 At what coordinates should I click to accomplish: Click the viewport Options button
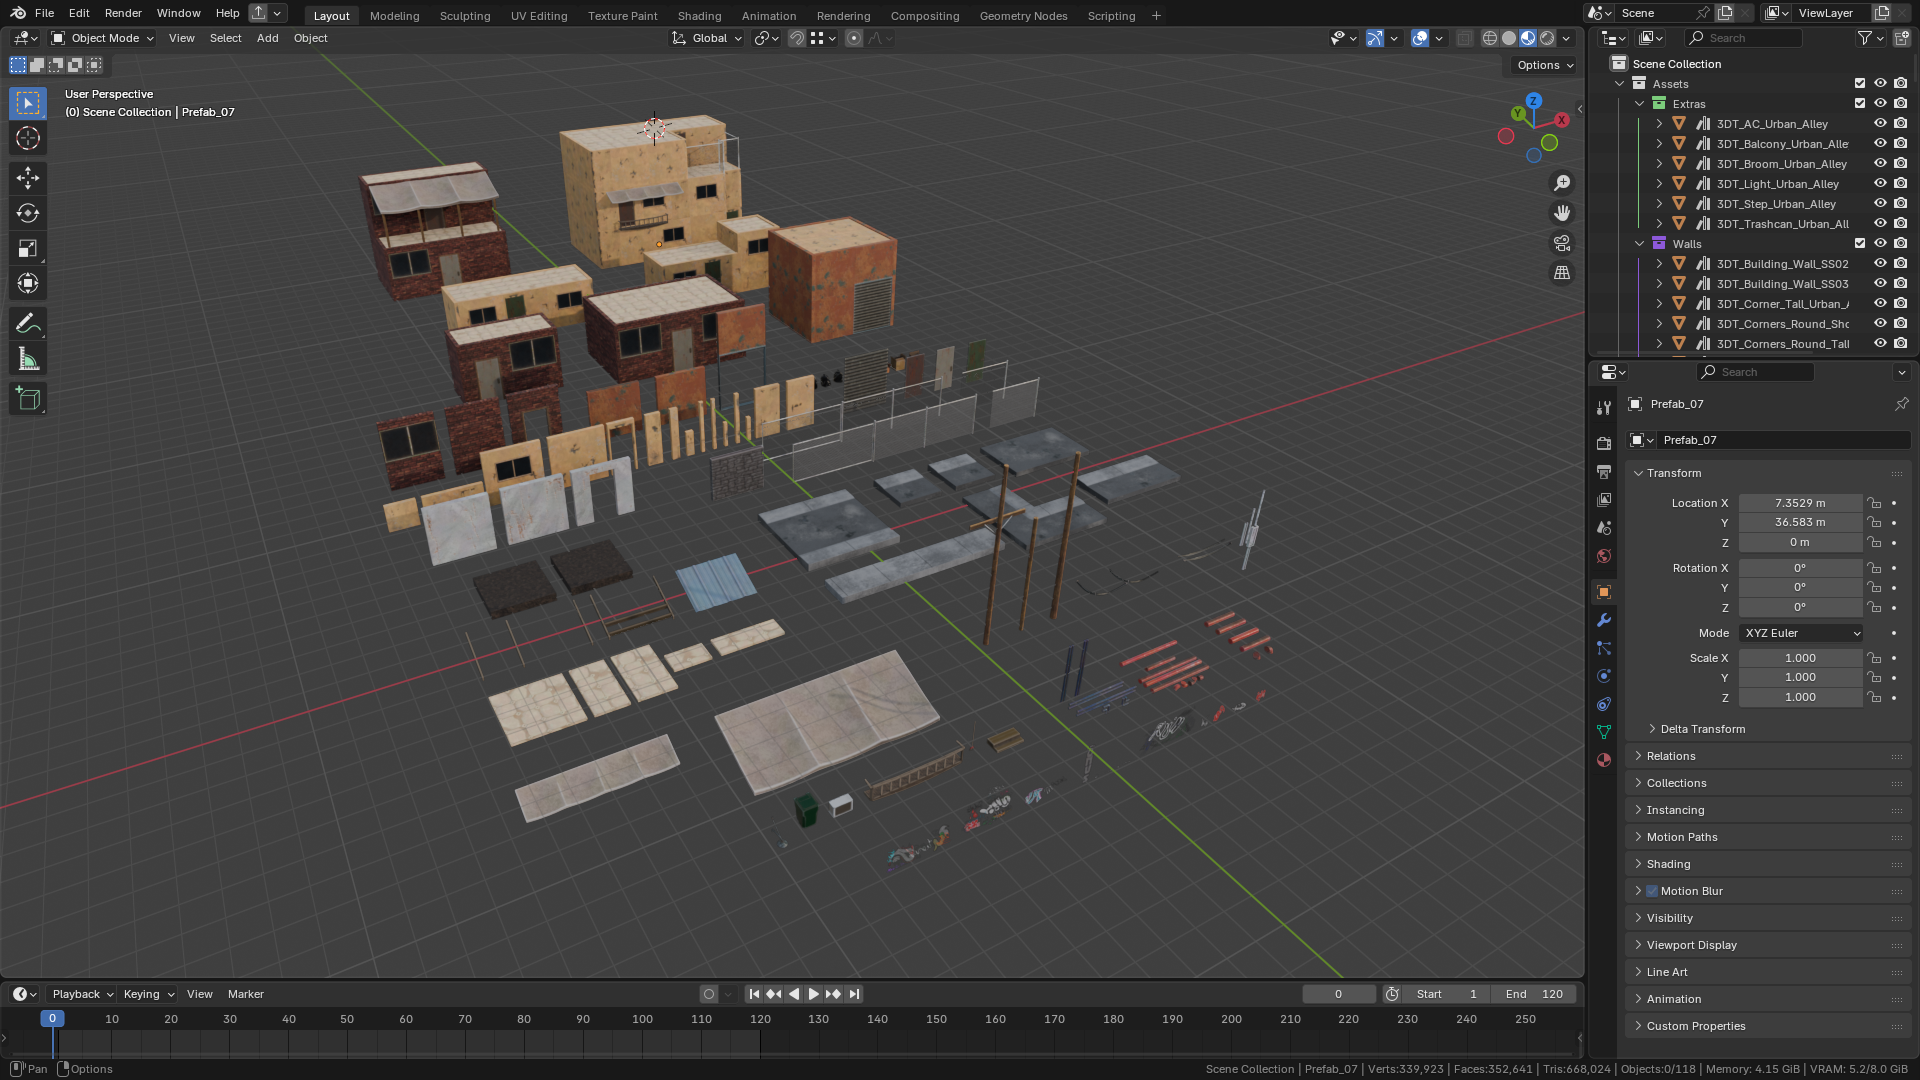pyautogui.click(x=1544, y=65)
